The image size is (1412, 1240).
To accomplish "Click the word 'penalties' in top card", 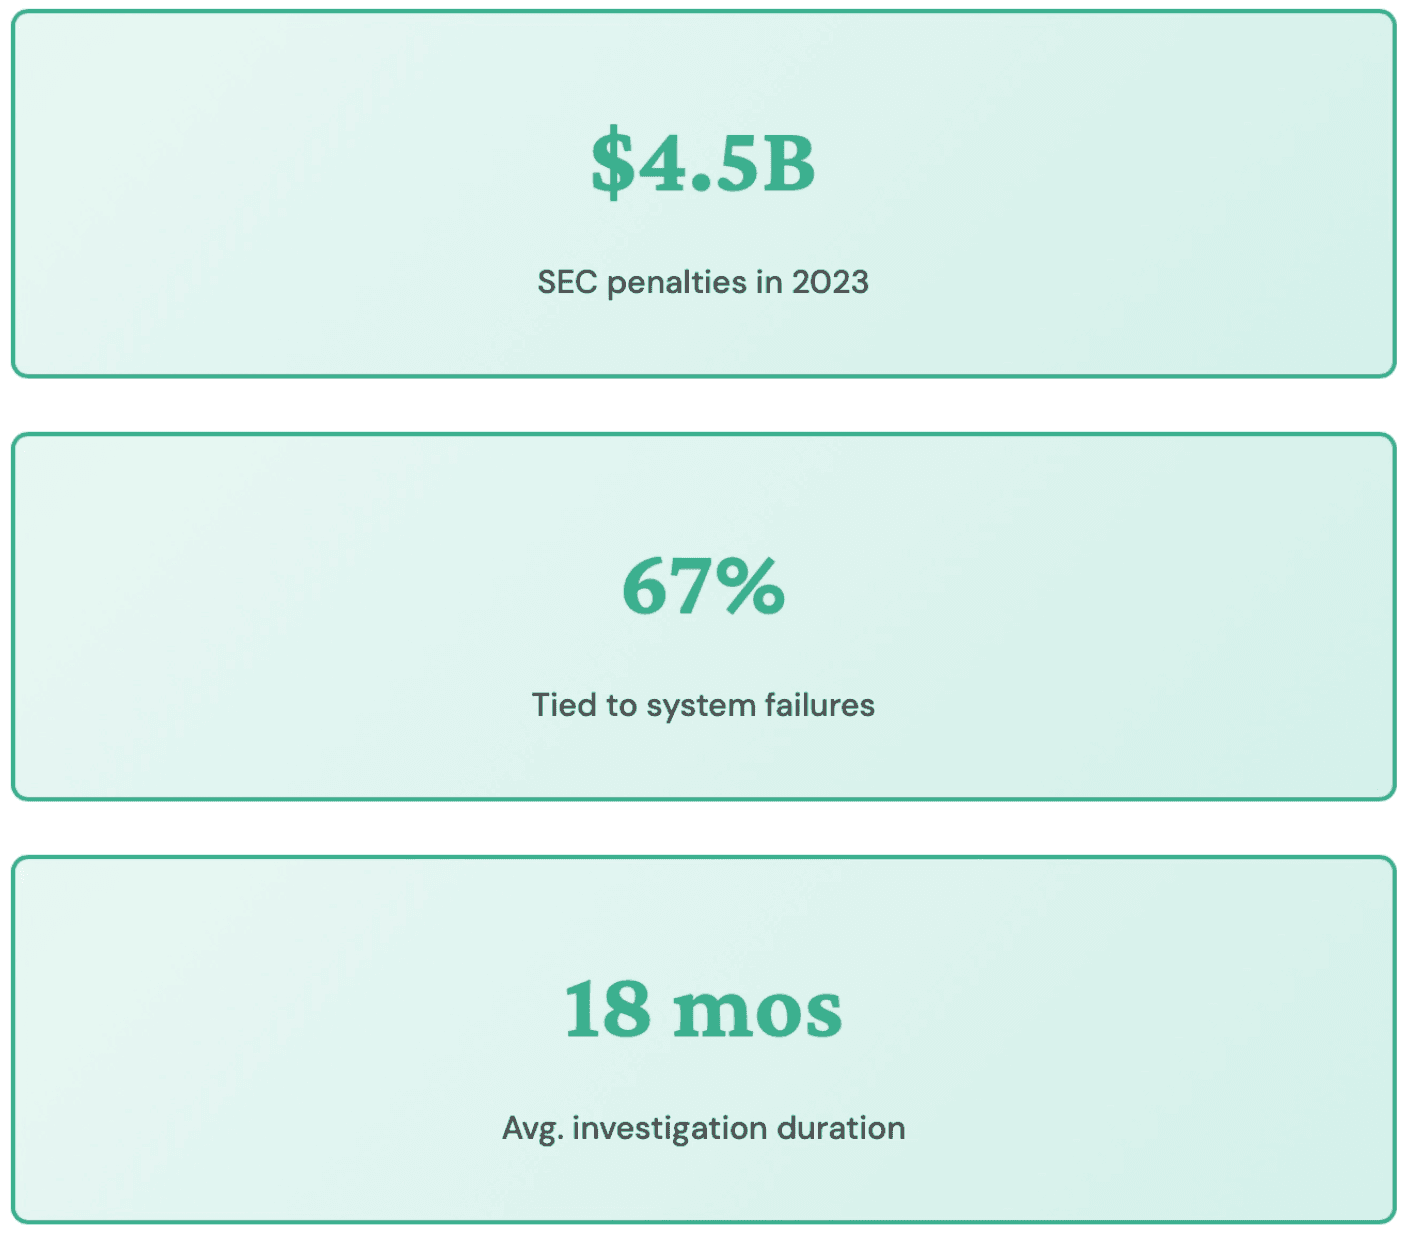I will [x=677, y=282].
